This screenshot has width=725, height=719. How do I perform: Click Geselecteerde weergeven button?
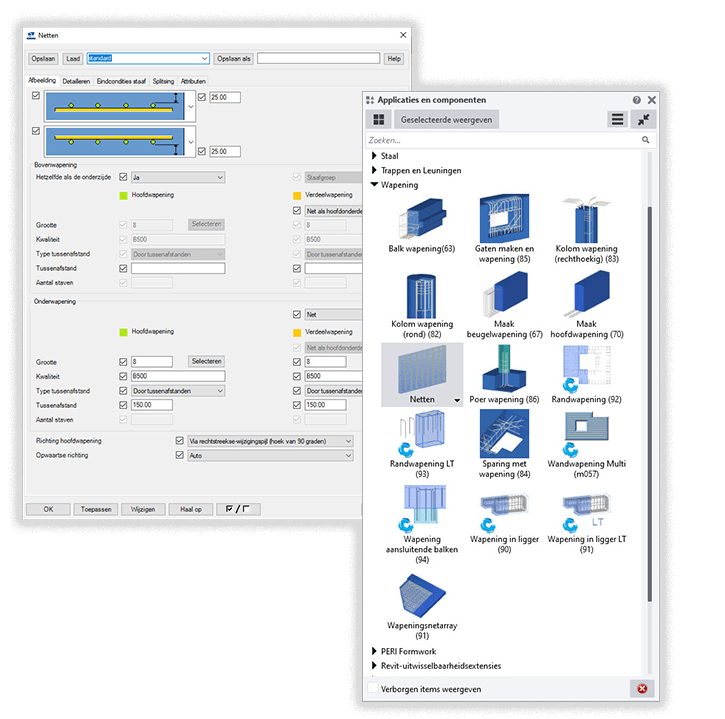pyautogui.click(x=446, y=120)
